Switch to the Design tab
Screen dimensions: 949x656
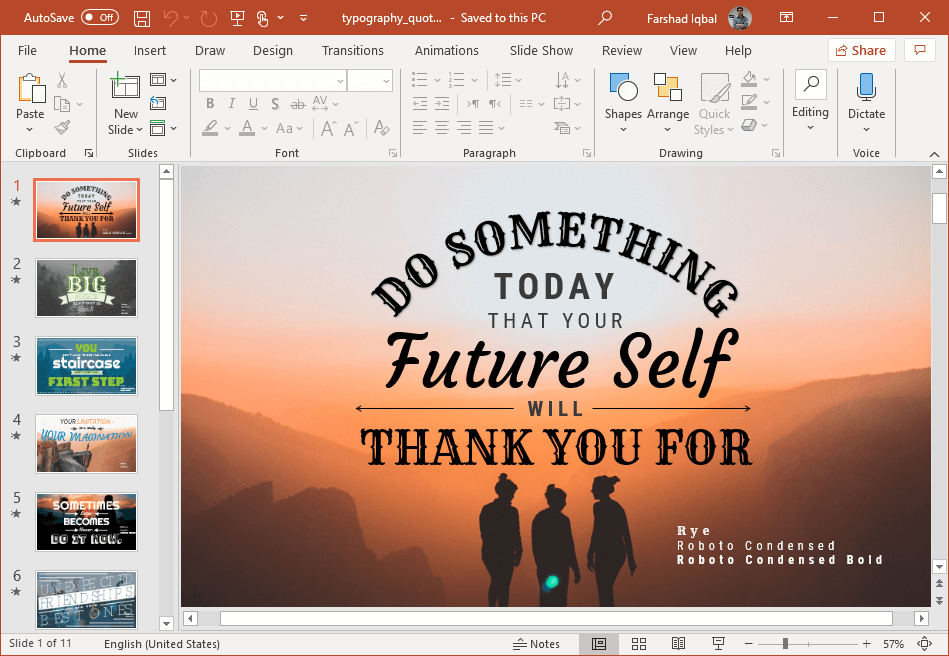pyautogui.click(x=273, y=51)
